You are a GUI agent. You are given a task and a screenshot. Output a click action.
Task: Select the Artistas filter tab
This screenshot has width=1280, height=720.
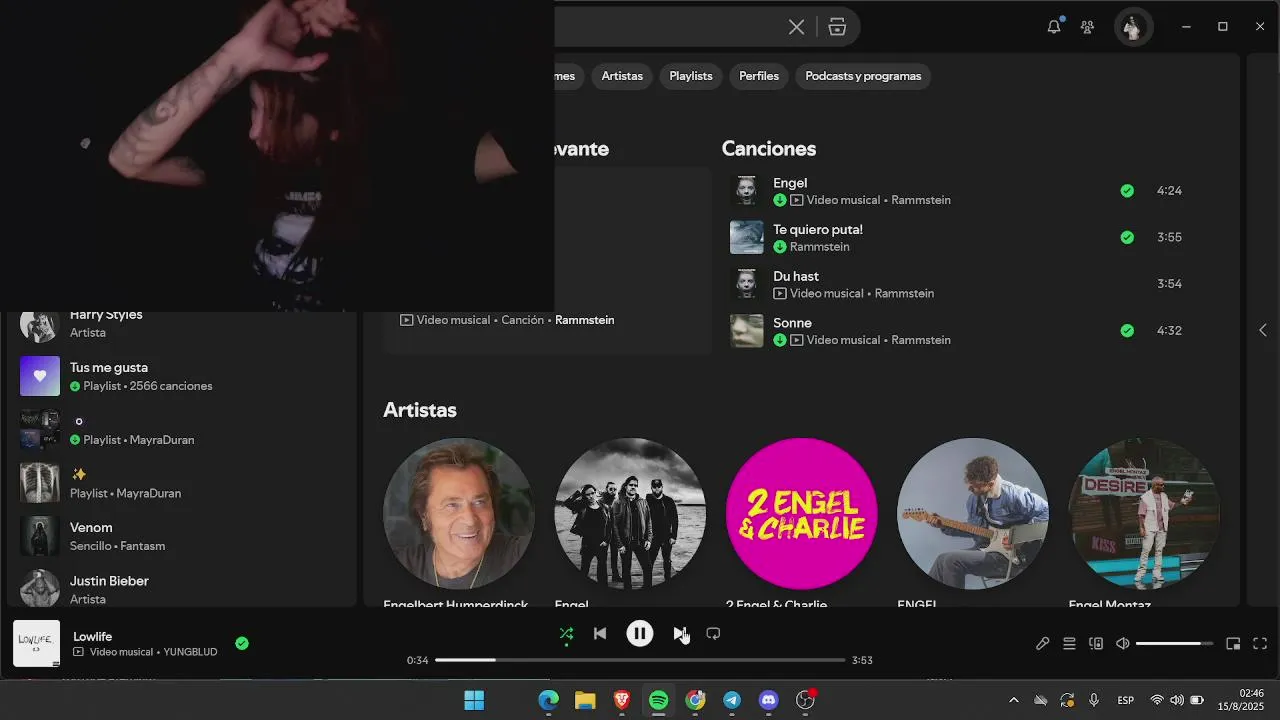[x=622, y=76]
